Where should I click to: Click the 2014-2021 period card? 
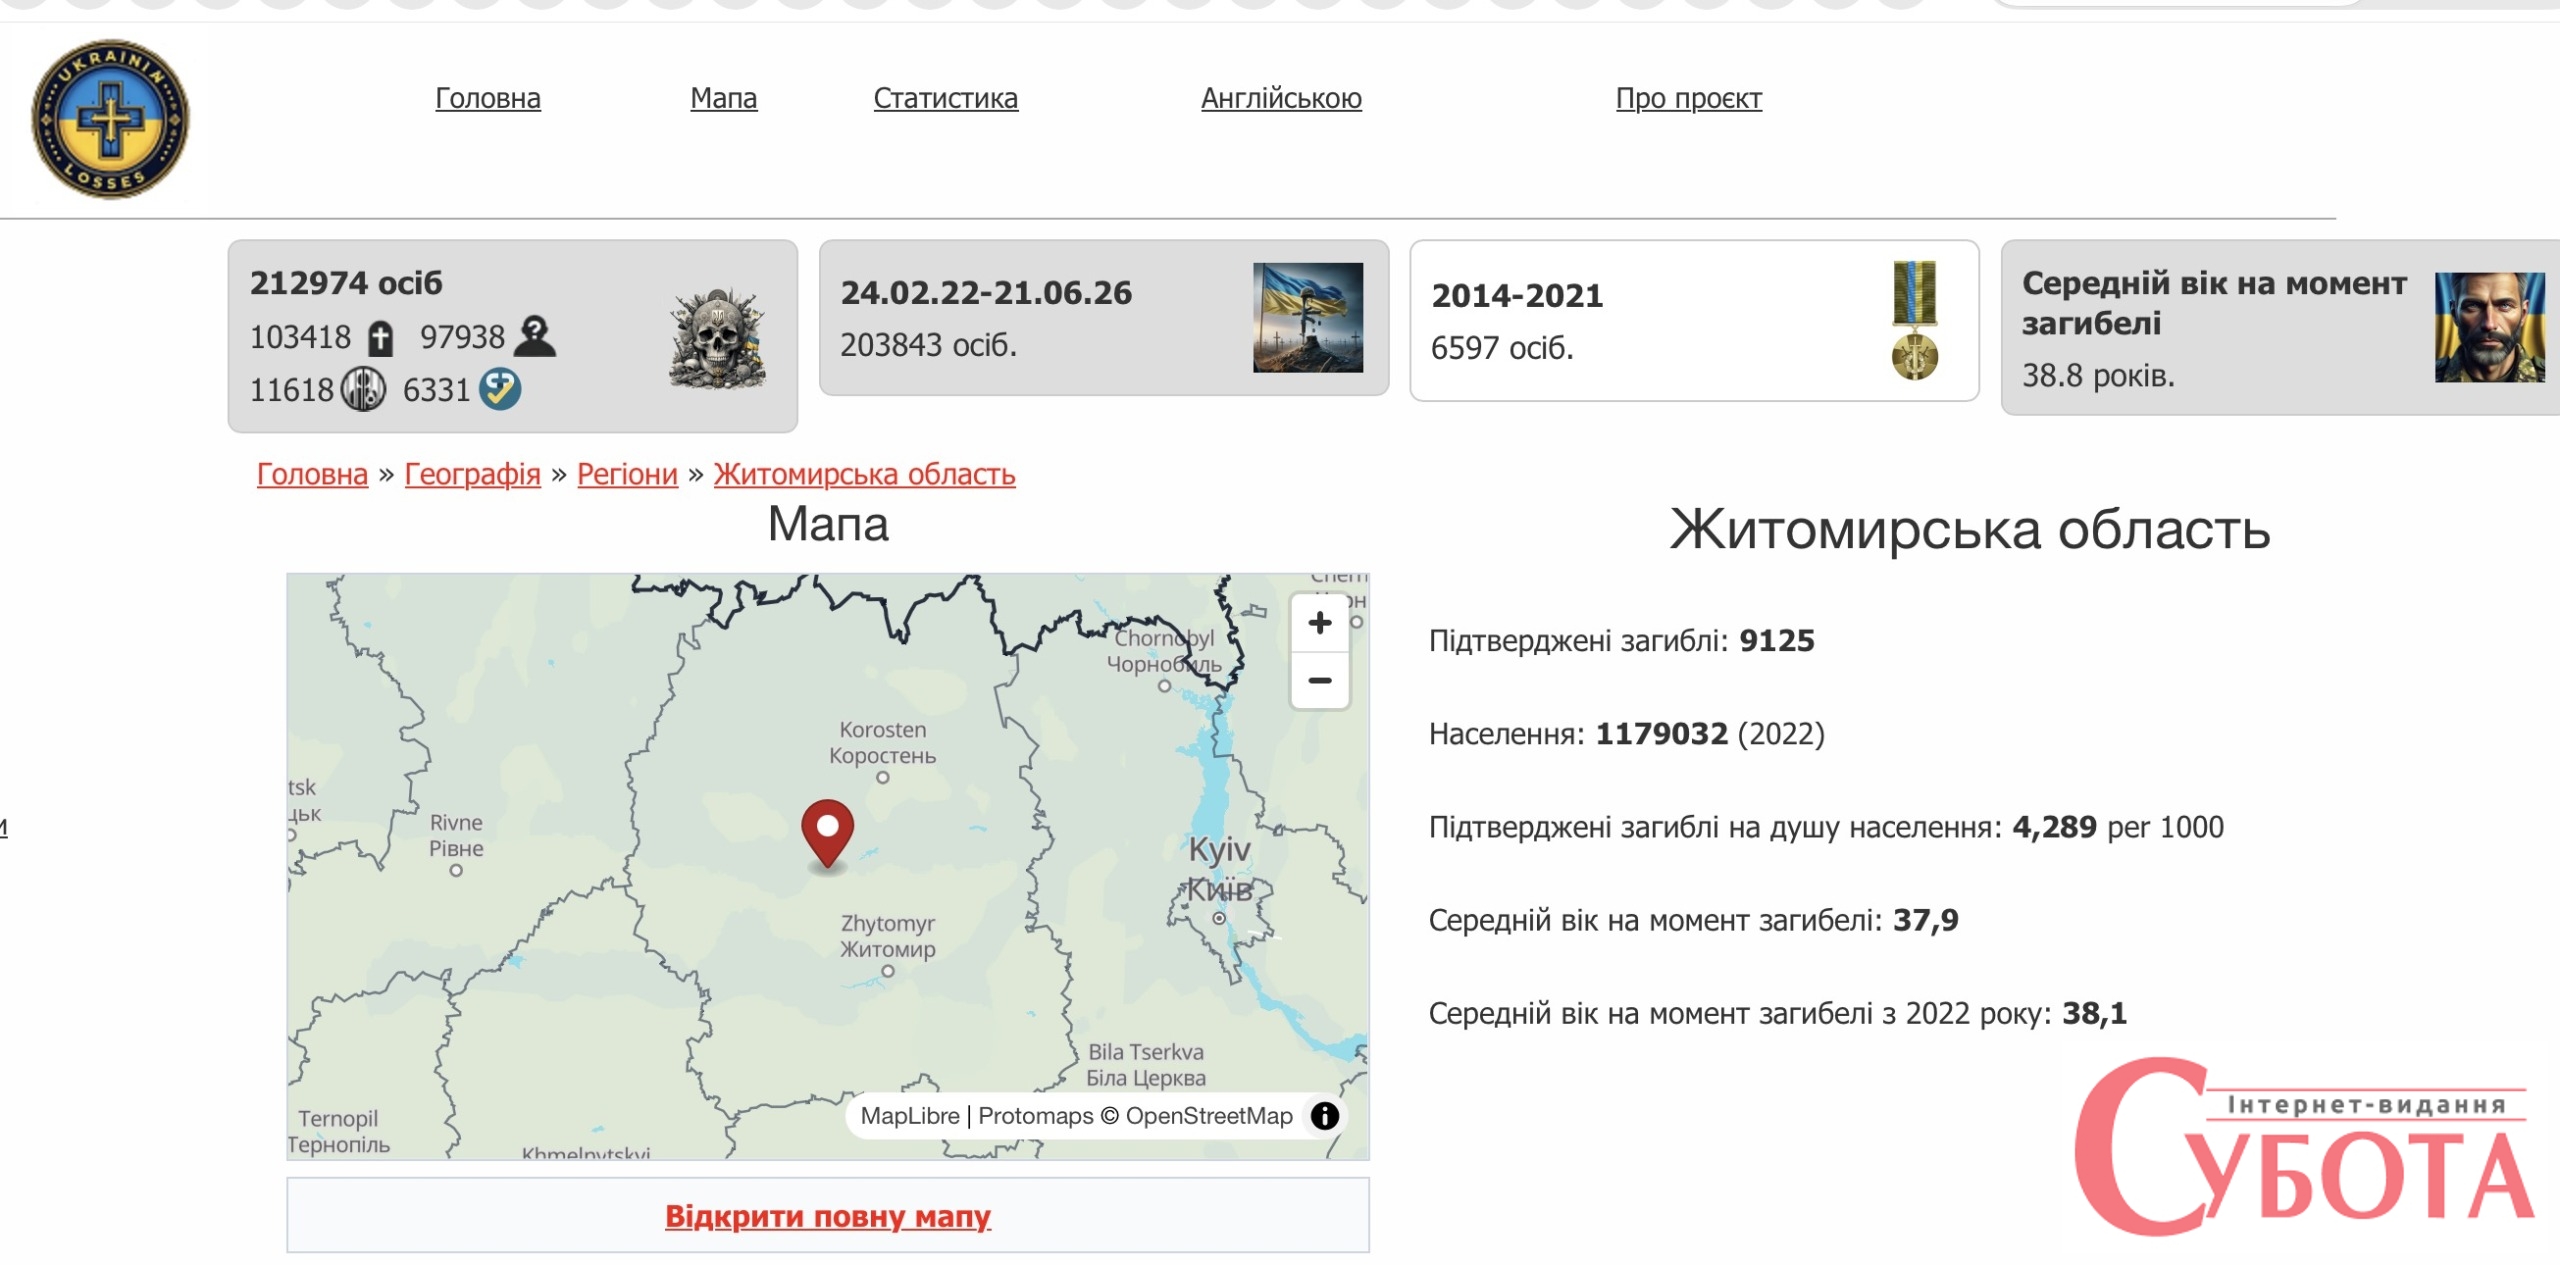(x=1694, y=320)
